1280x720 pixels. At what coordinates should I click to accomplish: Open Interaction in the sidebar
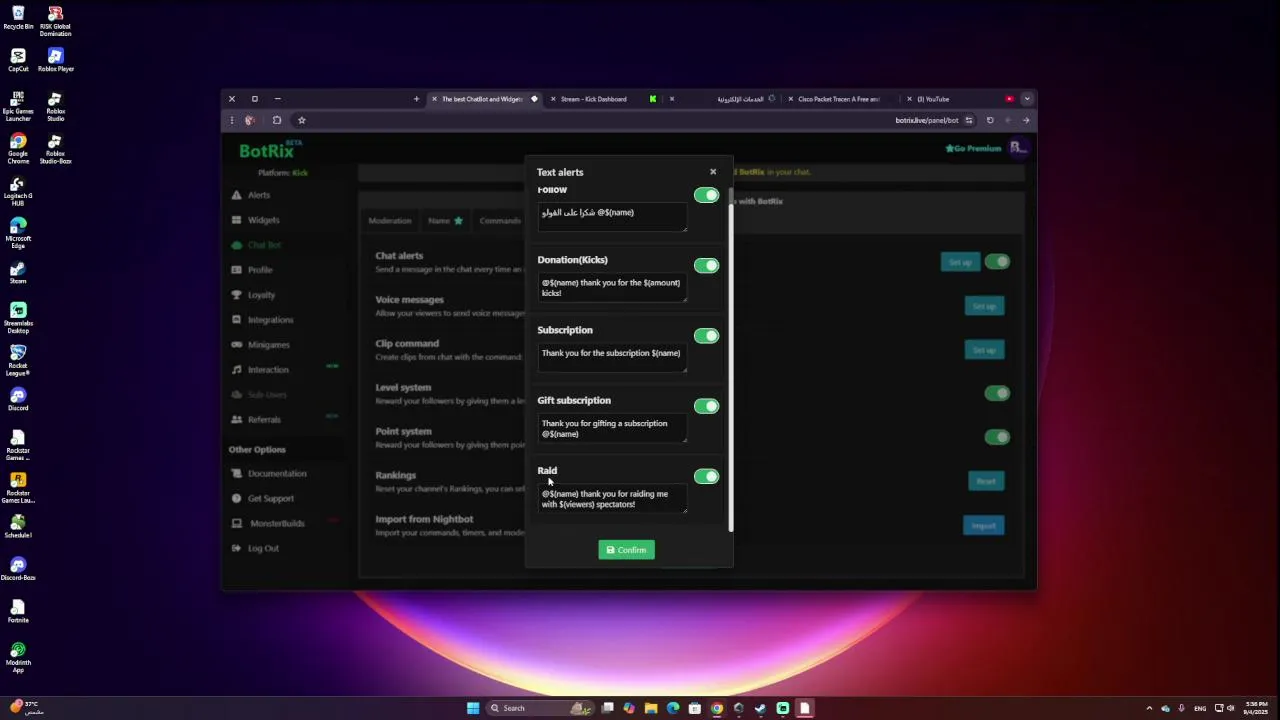coord(260,370)
